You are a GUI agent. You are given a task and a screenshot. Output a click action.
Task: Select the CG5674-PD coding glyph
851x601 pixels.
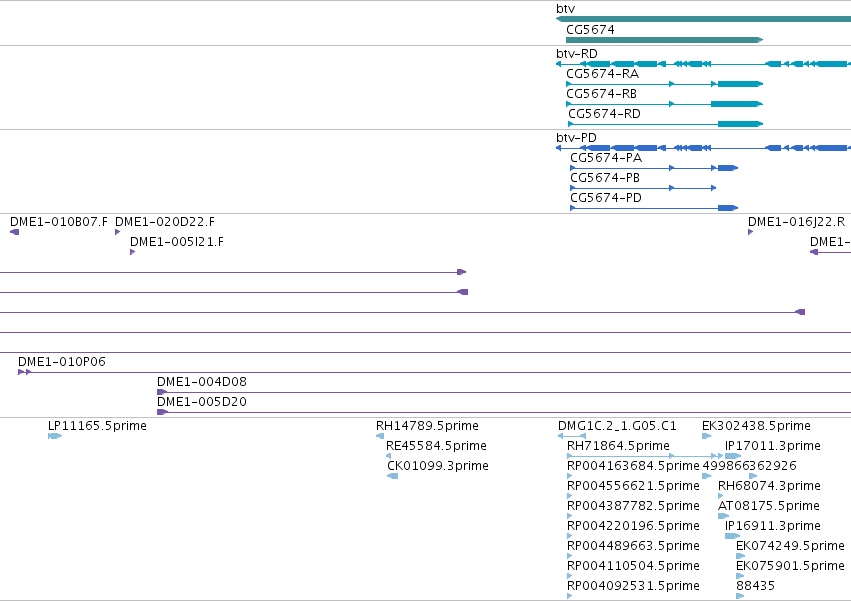(654, 208)
